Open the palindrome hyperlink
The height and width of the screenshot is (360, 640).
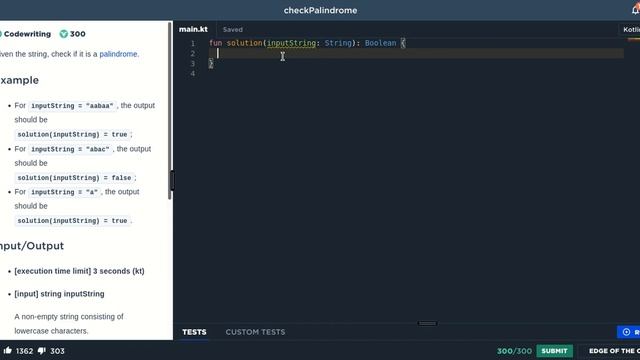[118, 54]
